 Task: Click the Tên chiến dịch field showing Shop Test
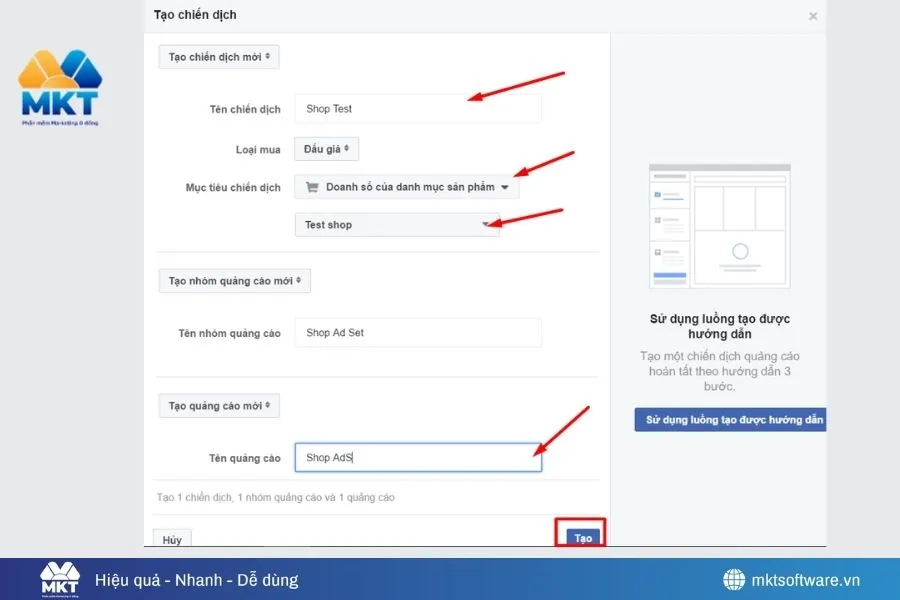click(418, 108)
